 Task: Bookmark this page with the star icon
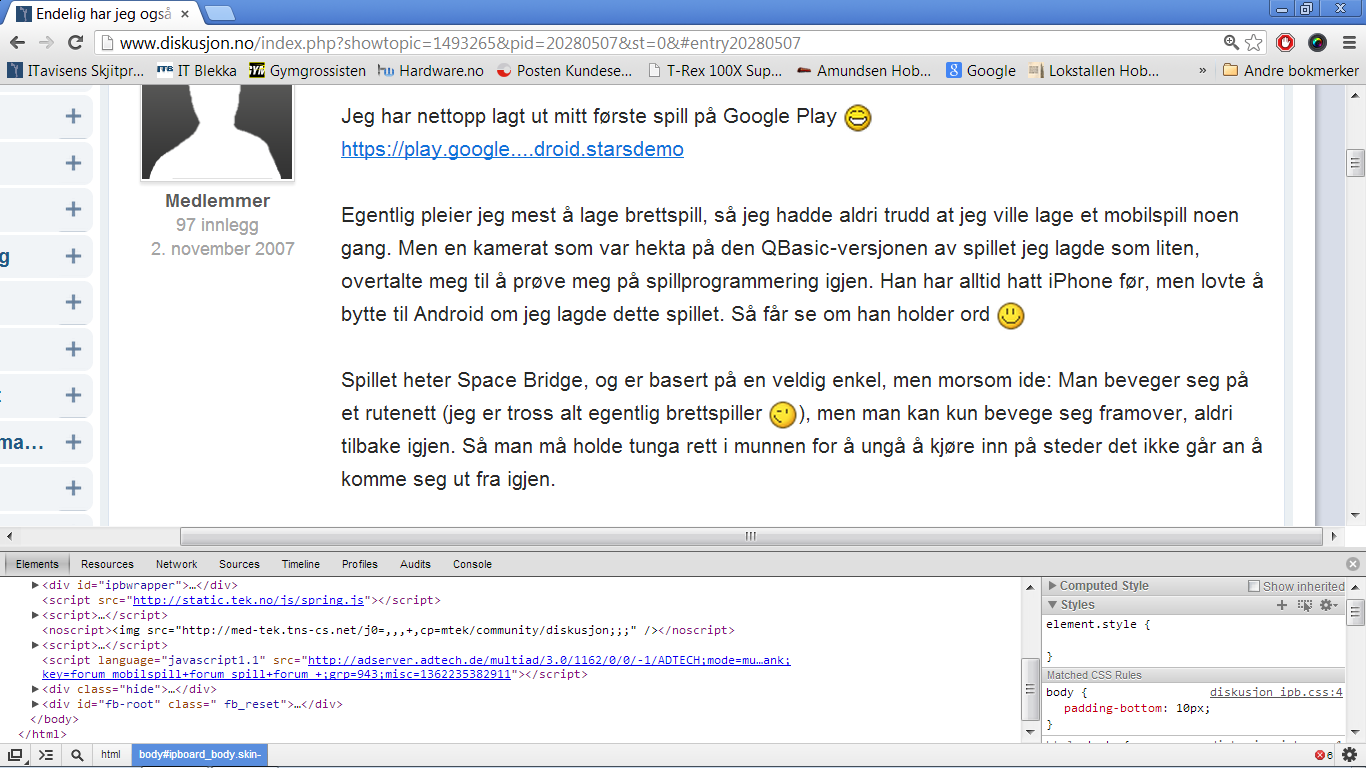1254,43
